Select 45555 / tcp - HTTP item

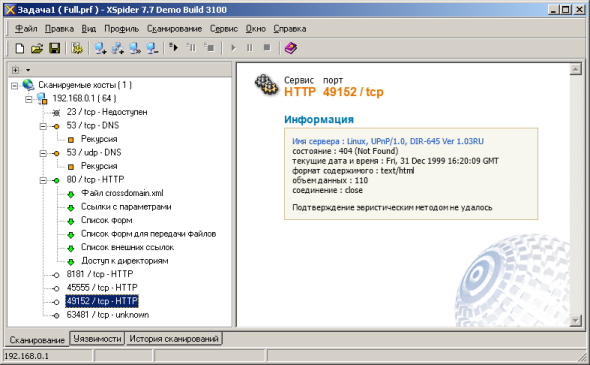(x=102, y=287)
